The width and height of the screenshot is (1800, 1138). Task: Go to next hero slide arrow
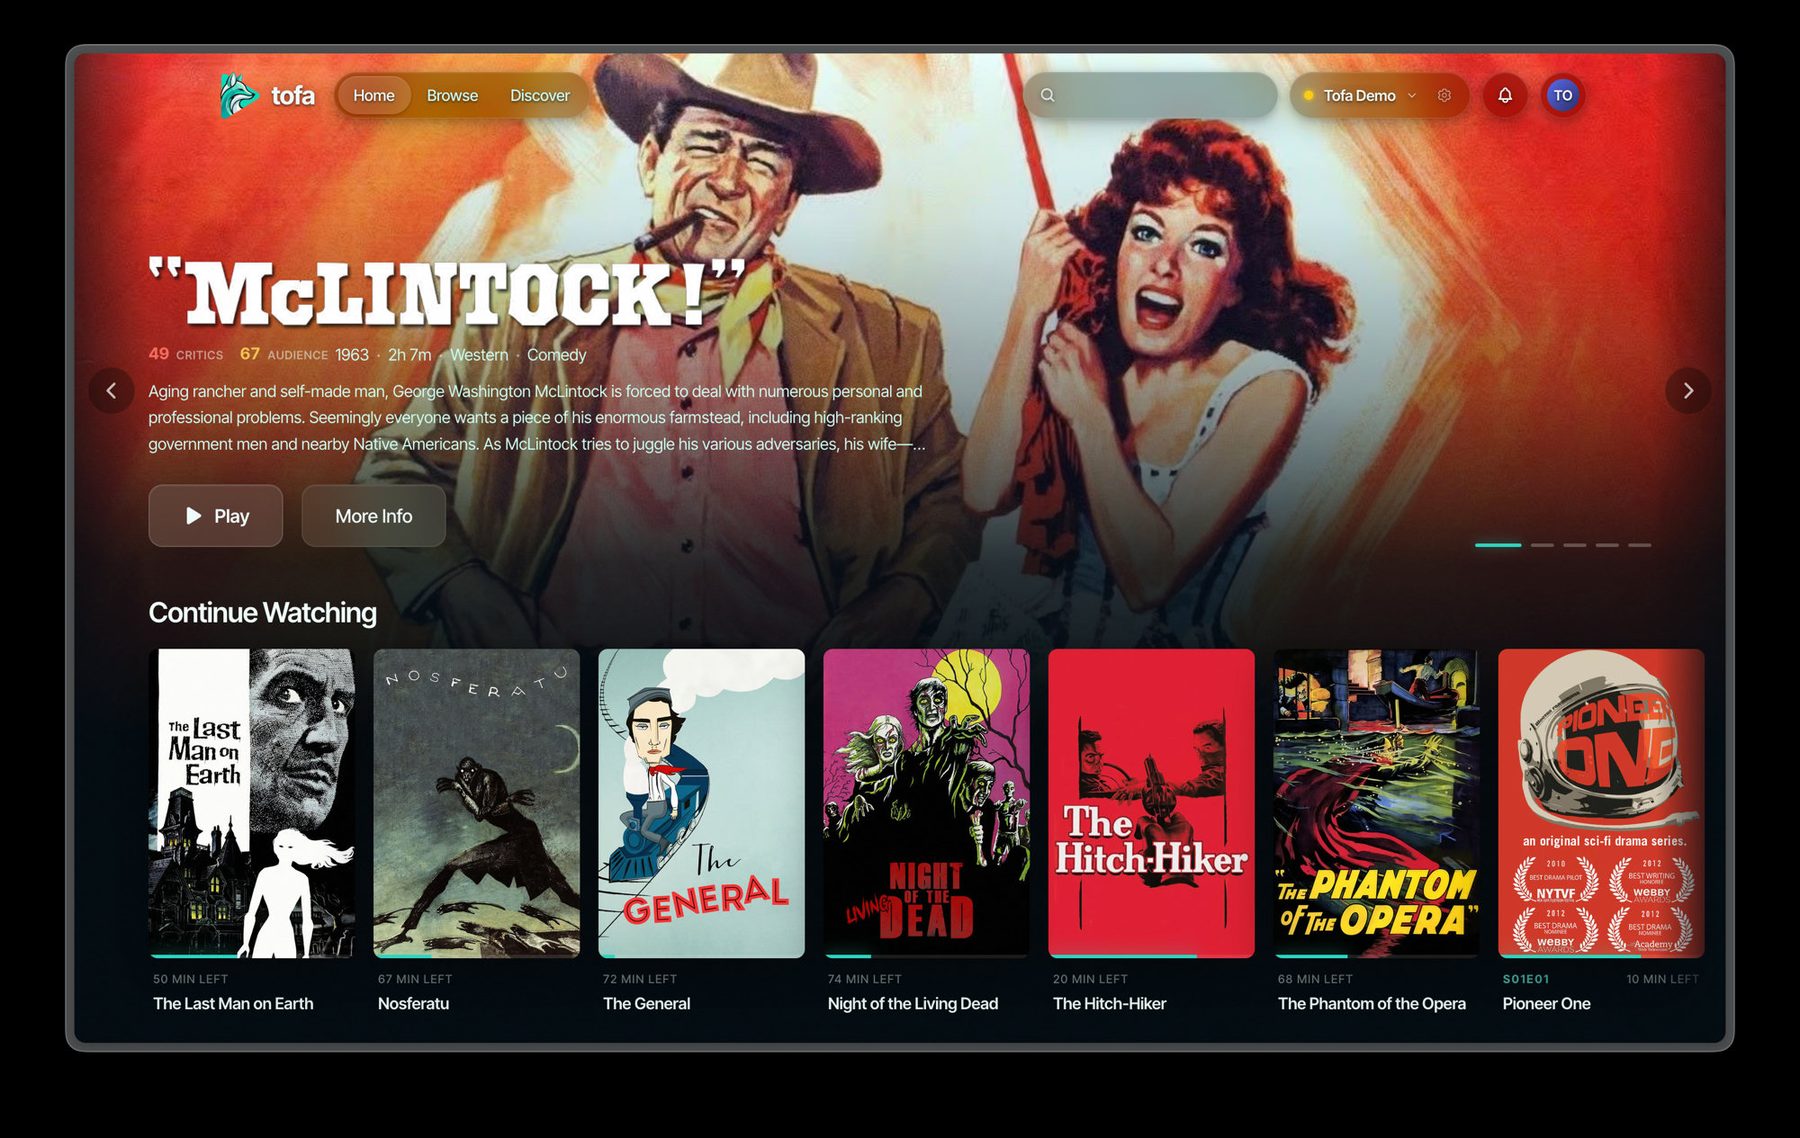[1688, 390]
